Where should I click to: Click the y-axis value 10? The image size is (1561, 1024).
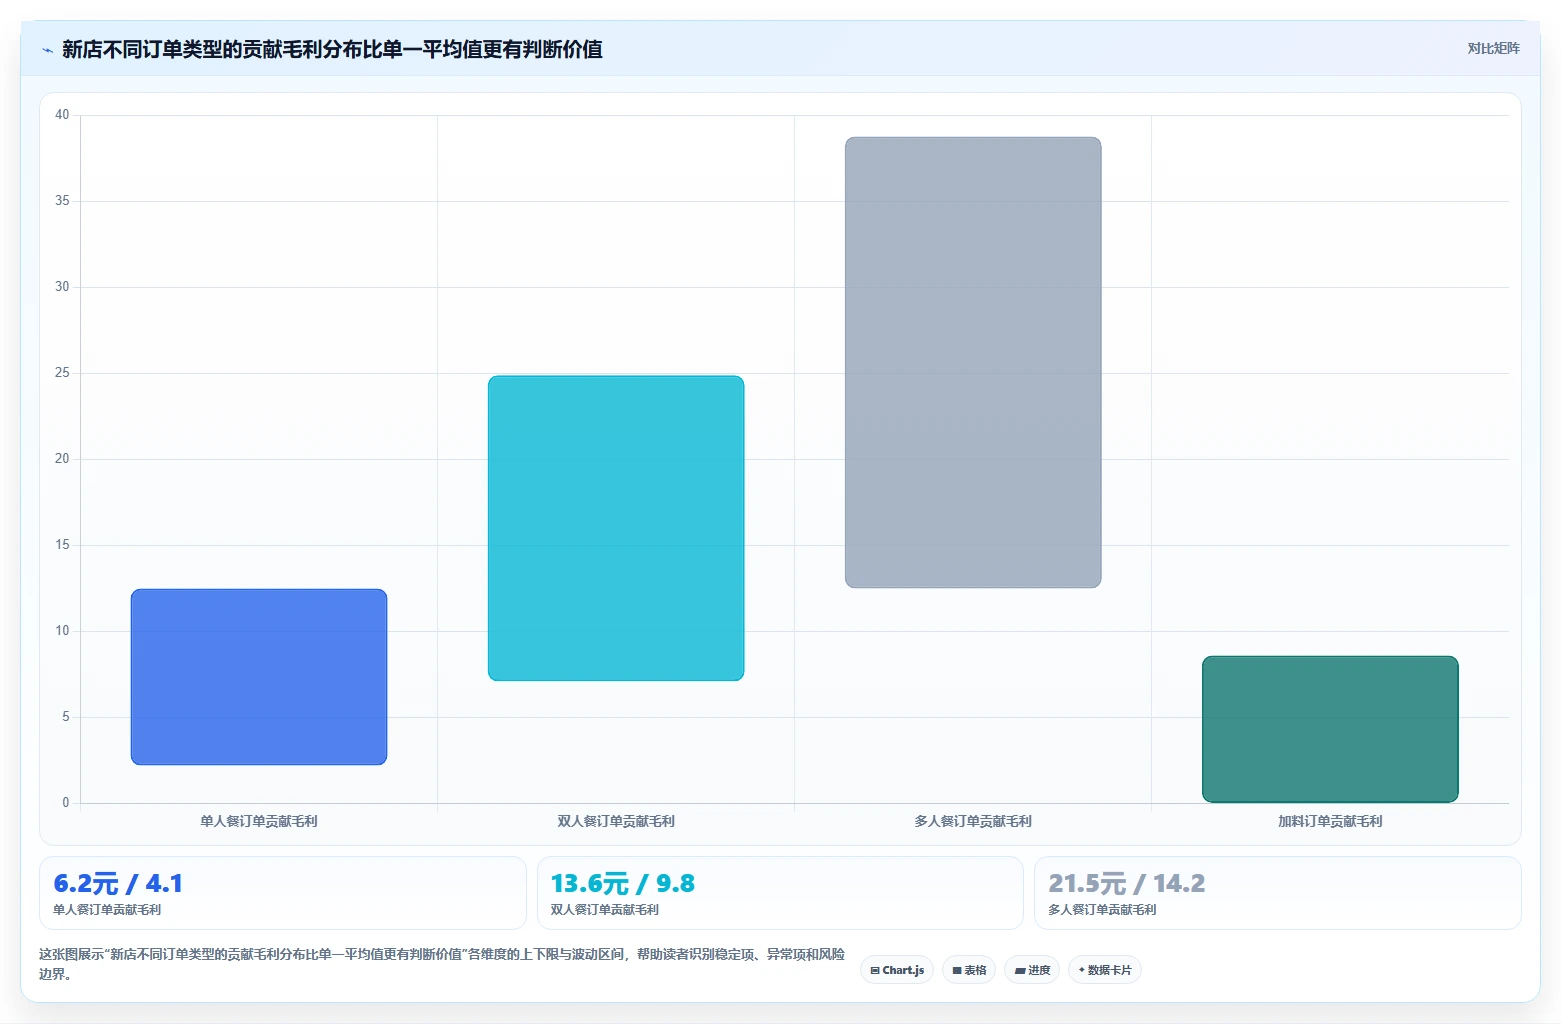coord(62,631)
